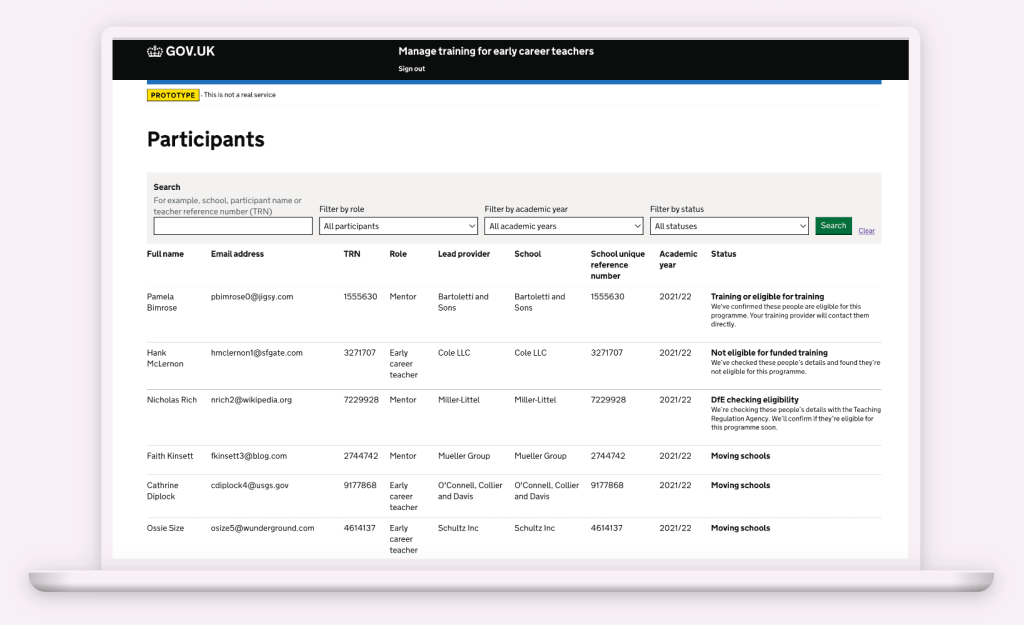The width and height of the screenshot is (1024, 625).
Task: Click the Manage training for early career teachers title
Action: (496, 51)
